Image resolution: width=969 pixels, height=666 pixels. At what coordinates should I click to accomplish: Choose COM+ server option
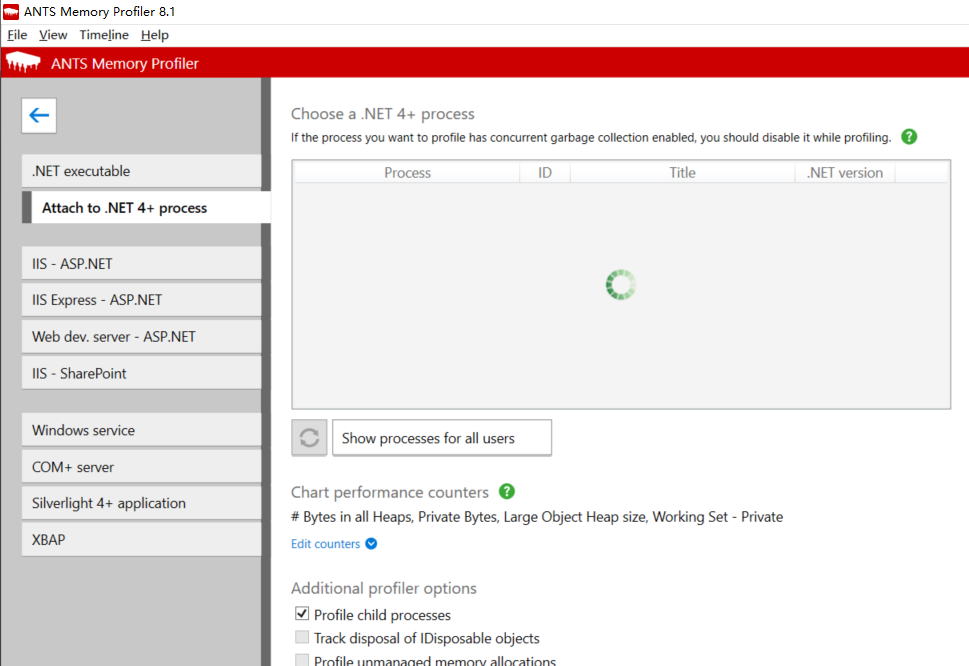142,466
